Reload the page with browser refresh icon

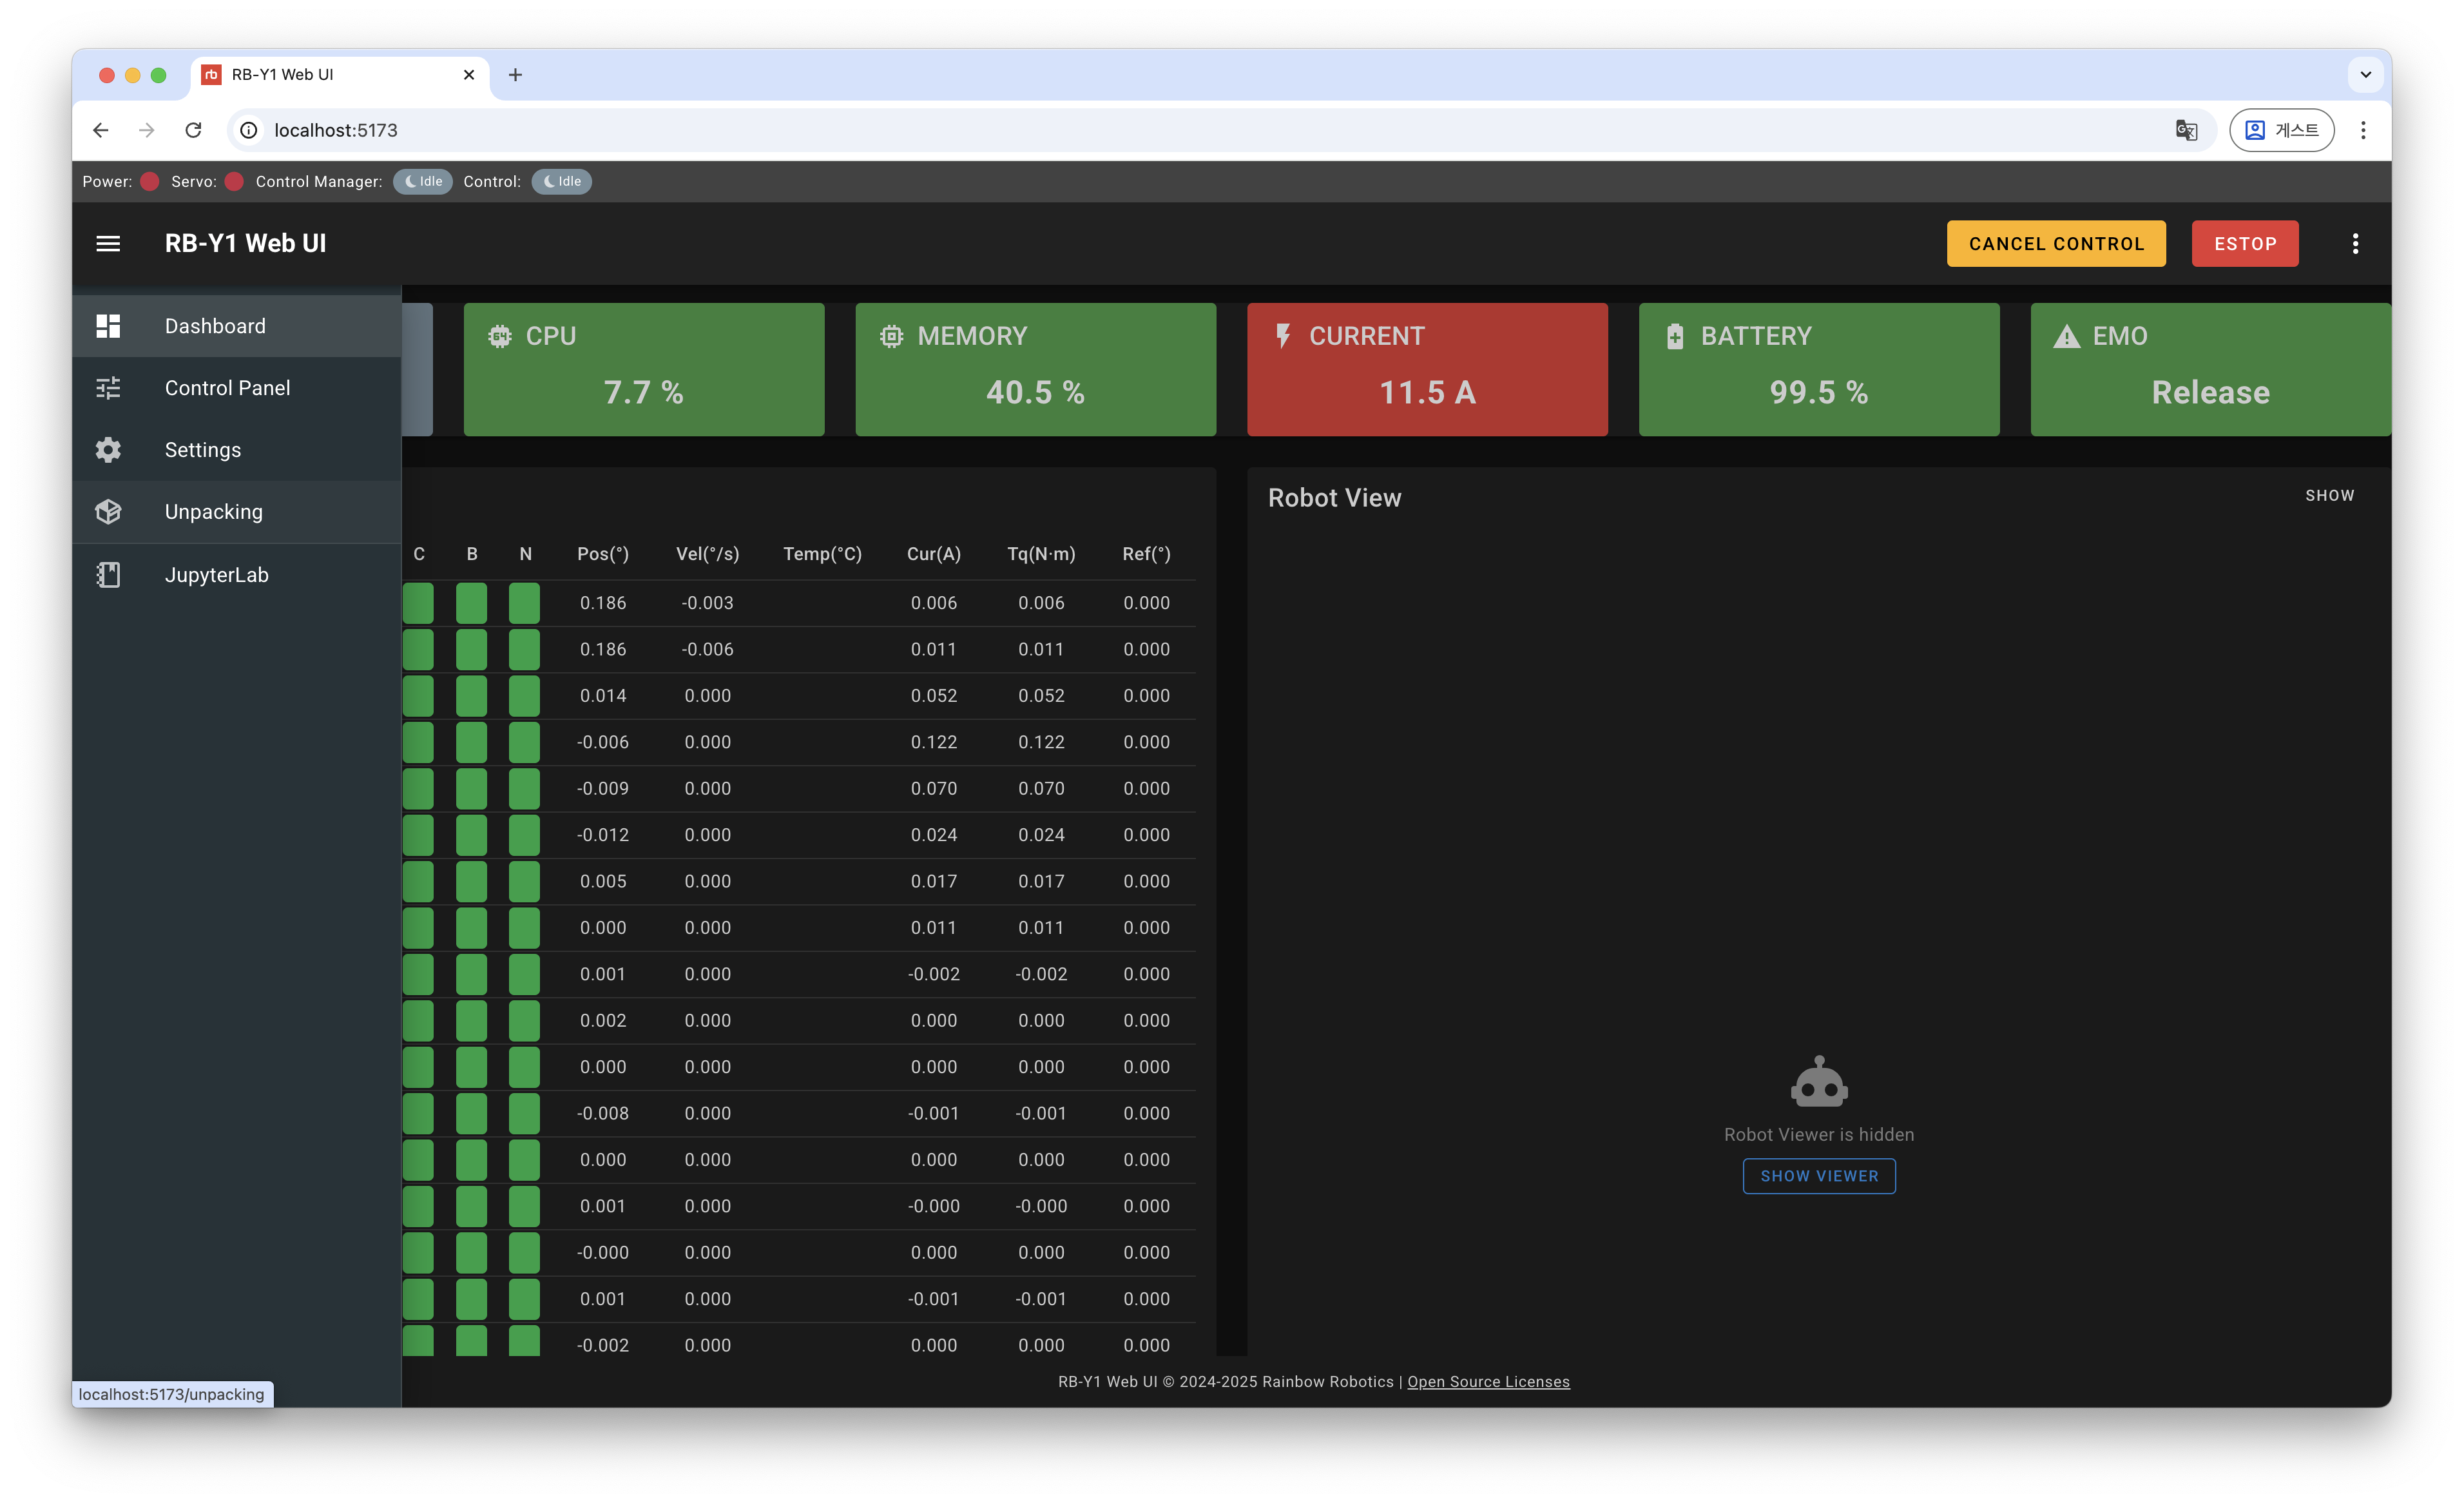coord(193,130)
